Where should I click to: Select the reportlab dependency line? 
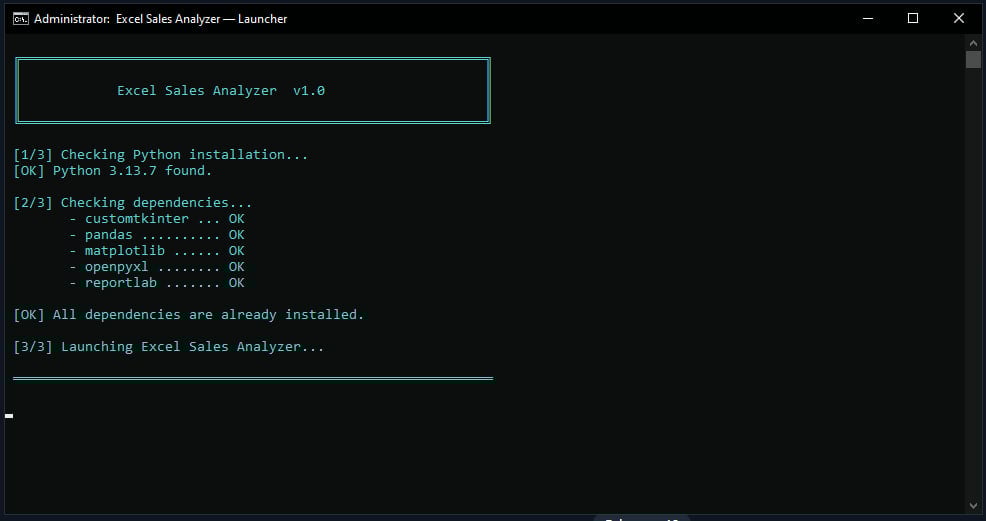point(157,283)
